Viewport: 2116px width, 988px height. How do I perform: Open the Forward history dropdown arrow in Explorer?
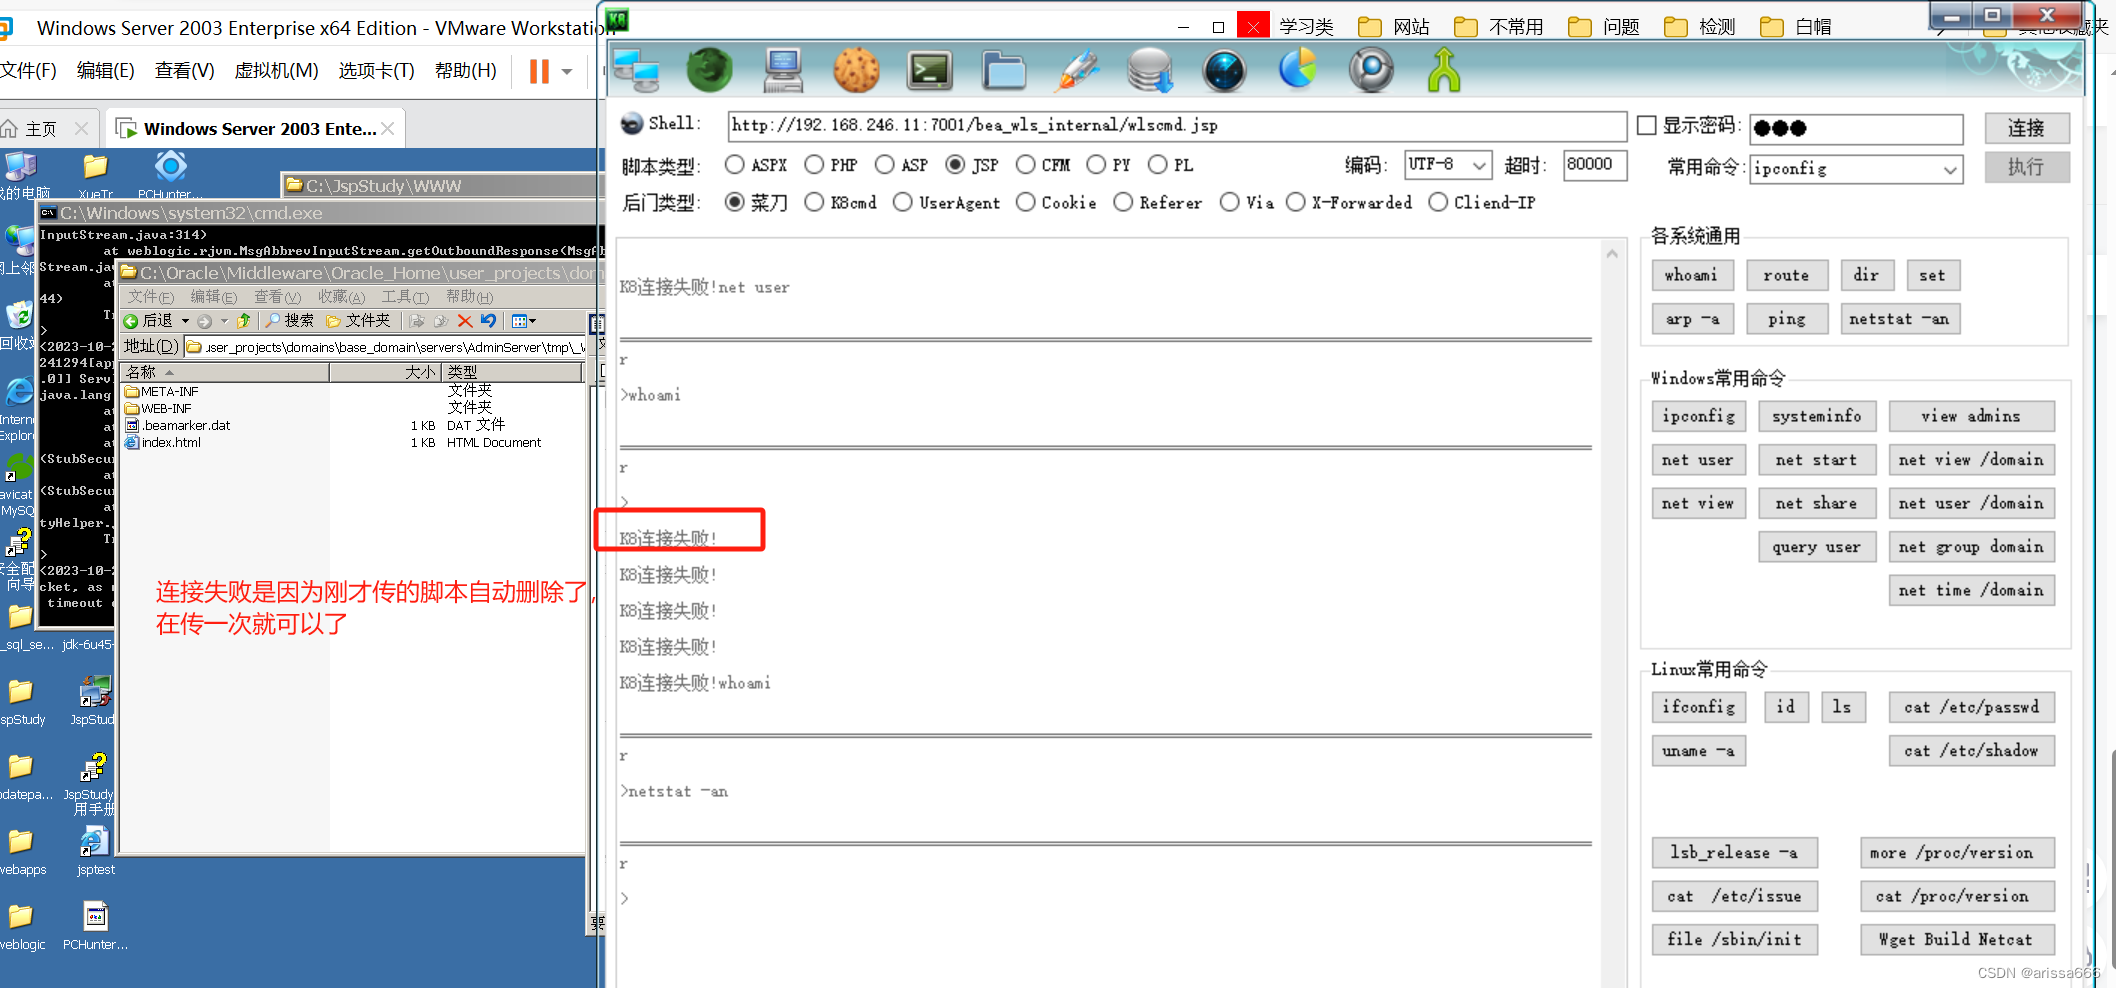(224, 321)
